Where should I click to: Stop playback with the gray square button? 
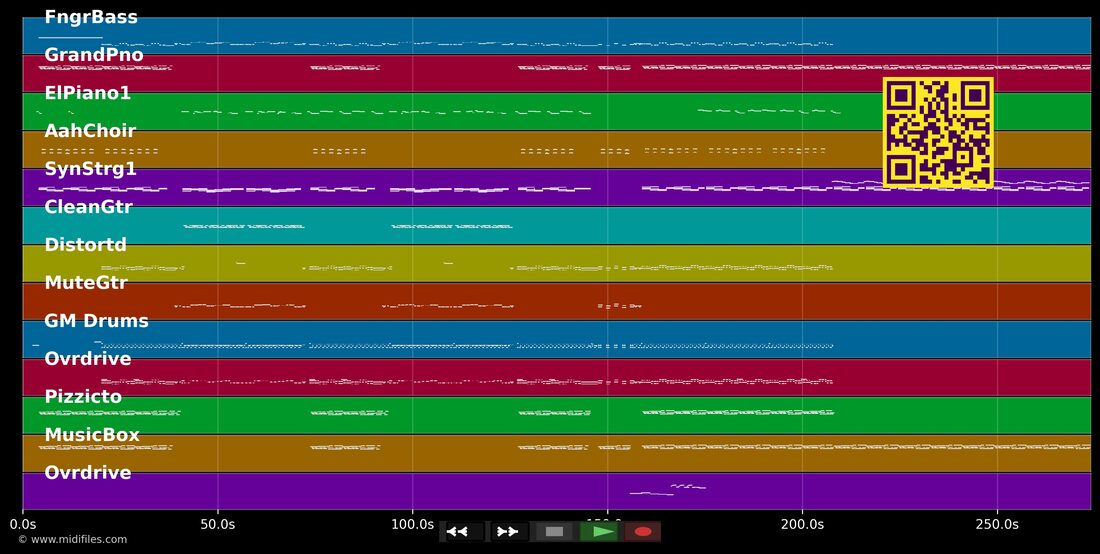coord(554,532)
